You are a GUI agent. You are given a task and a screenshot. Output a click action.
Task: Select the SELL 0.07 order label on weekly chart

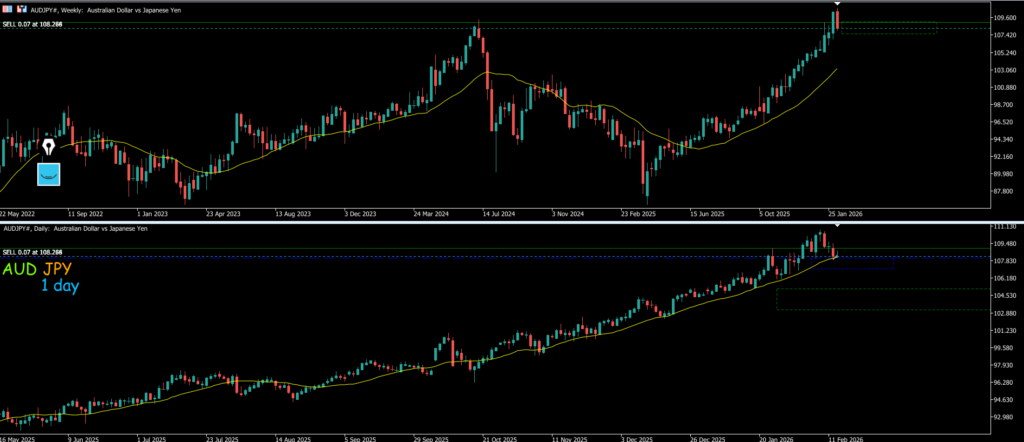click(32, 22)
